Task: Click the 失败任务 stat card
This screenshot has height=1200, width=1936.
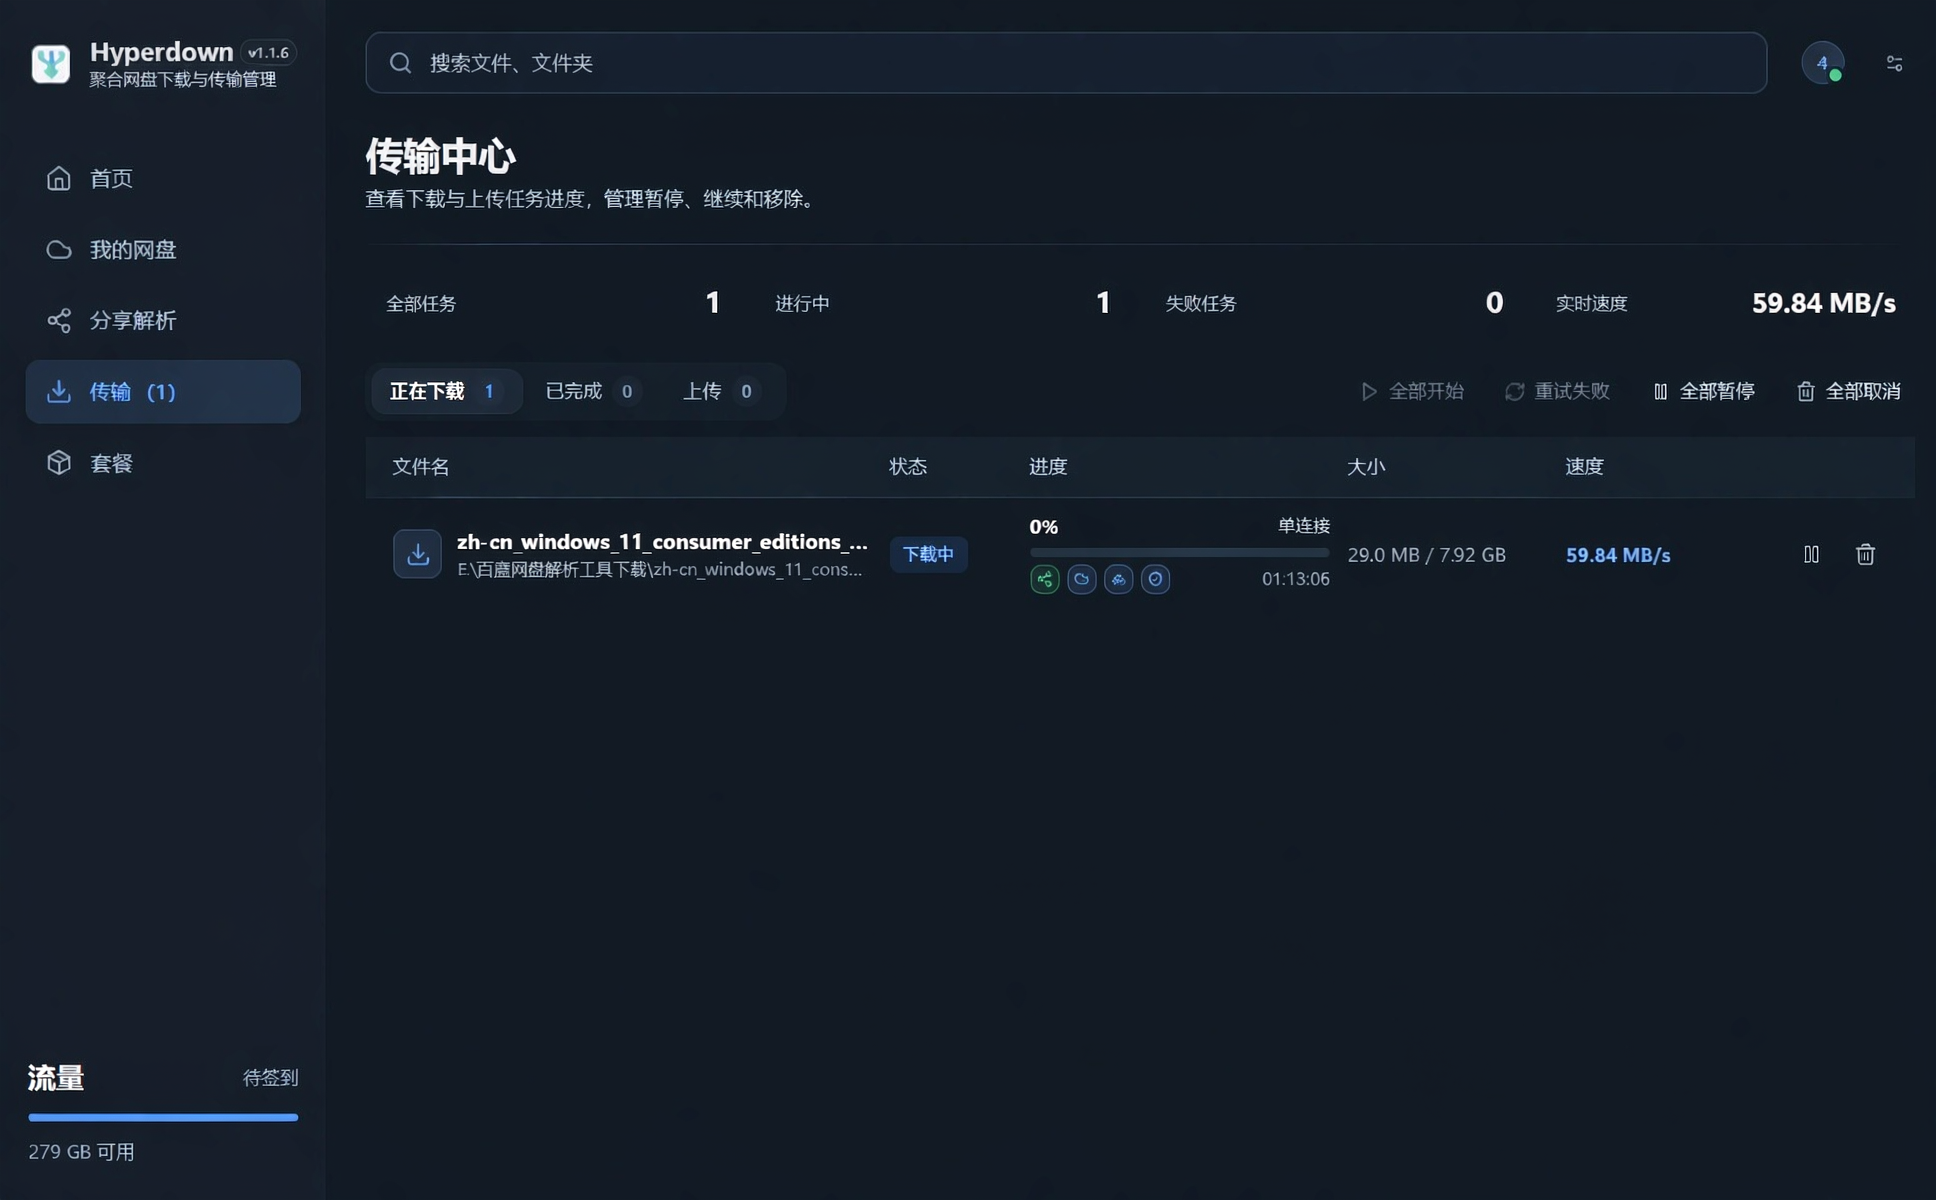Action: (x=1333, y=303)
